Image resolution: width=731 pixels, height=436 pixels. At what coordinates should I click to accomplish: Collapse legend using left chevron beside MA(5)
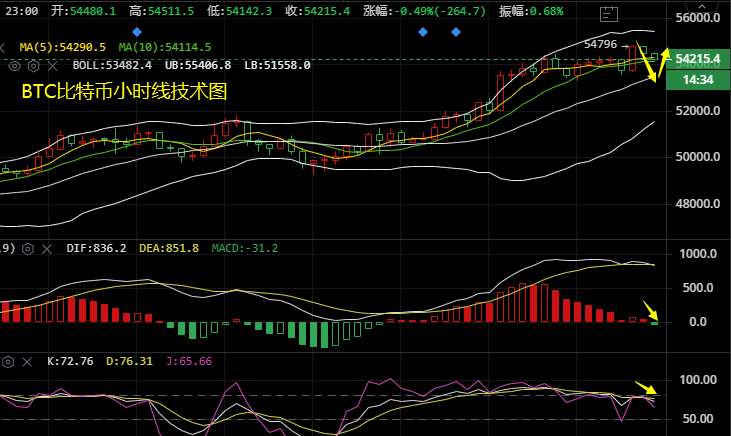pos(3,48)
